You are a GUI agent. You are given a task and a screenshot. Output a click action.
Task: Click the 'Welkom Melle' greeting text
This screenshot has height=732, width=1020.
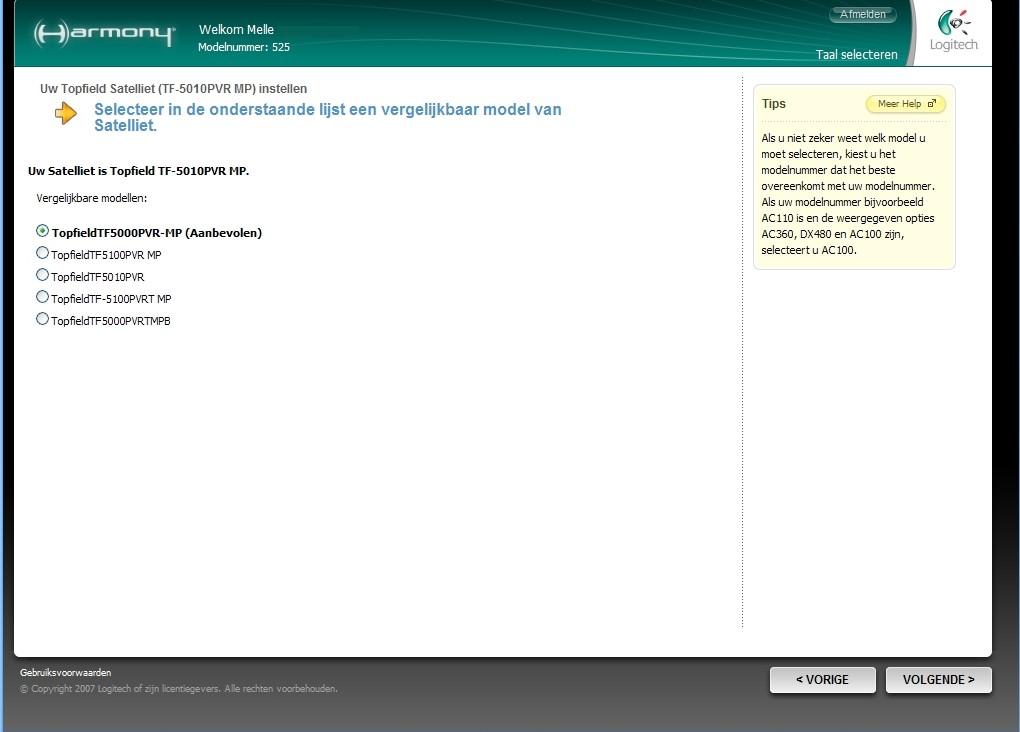coord(236,29)
